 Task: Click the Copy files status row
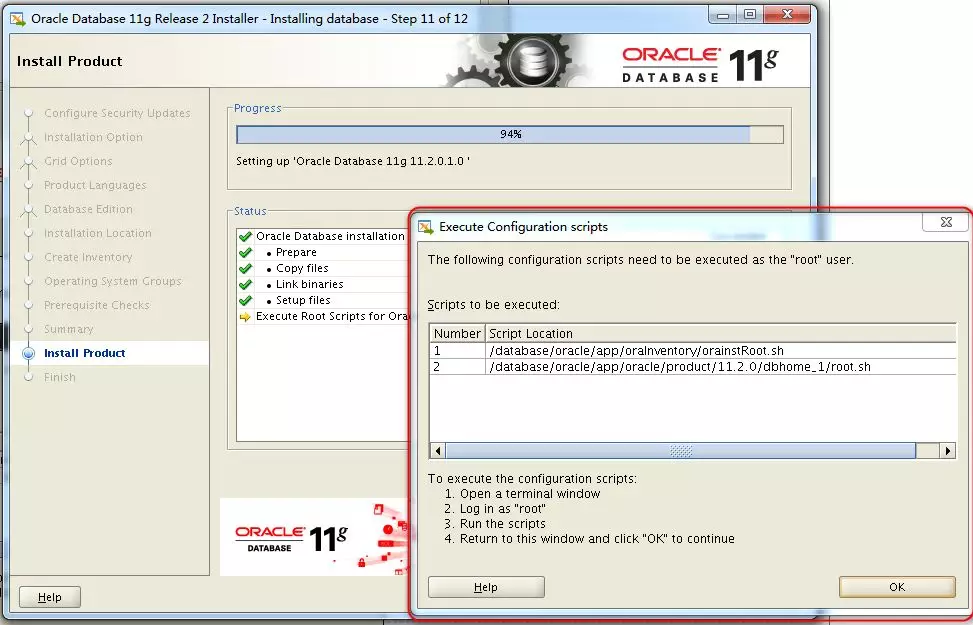tap(323, 269)
